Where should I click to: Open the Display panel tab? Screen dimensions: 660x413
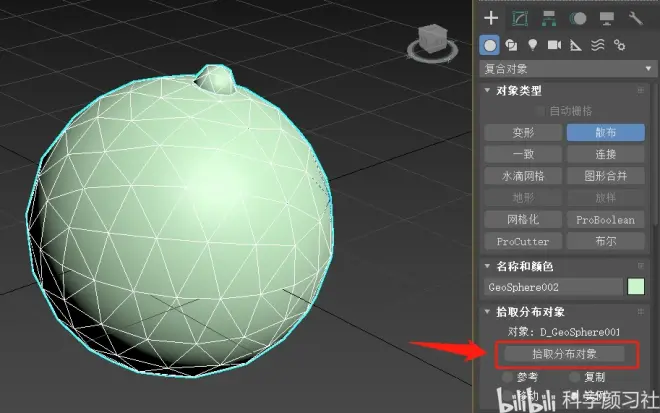coord(607,19)
